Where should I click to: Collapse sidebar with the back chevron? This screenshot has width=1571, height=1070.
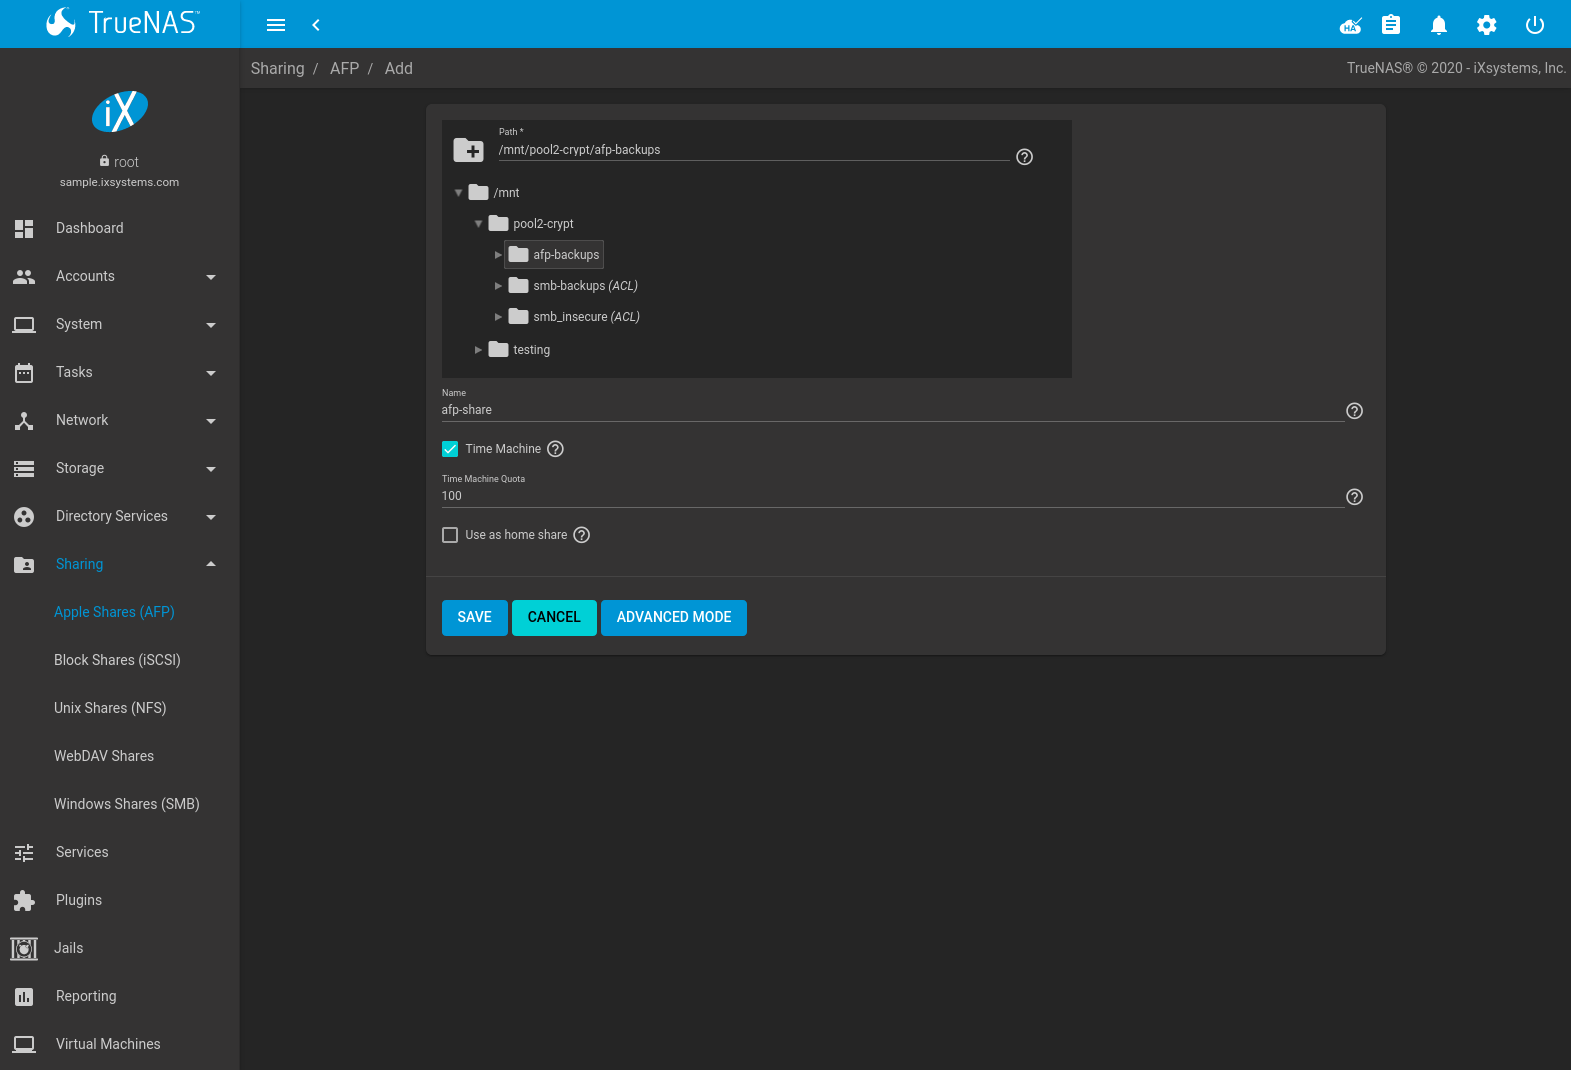(316, 25)
